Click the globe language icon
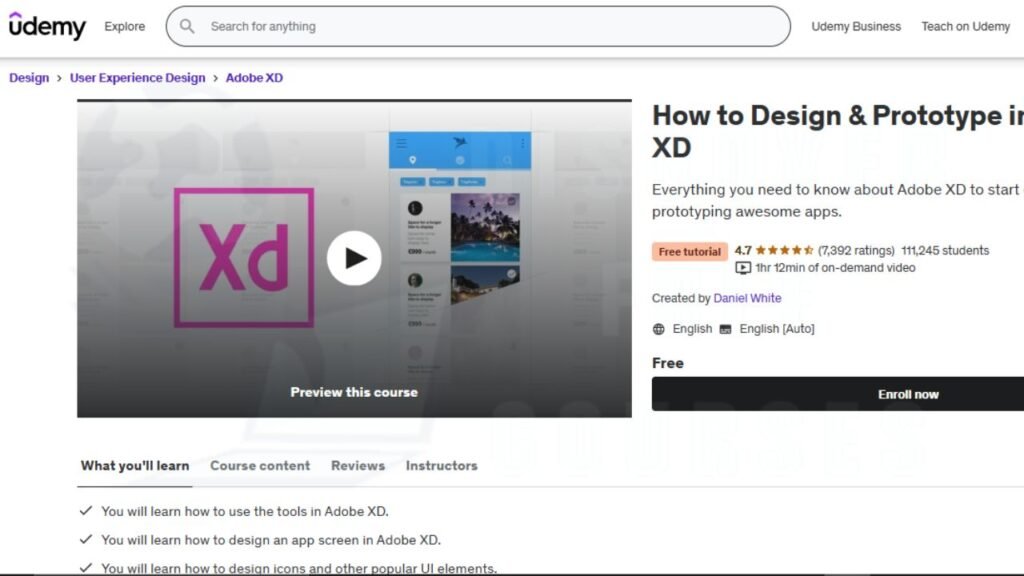The image size is (1024, 576). click(x=659, y=329)
